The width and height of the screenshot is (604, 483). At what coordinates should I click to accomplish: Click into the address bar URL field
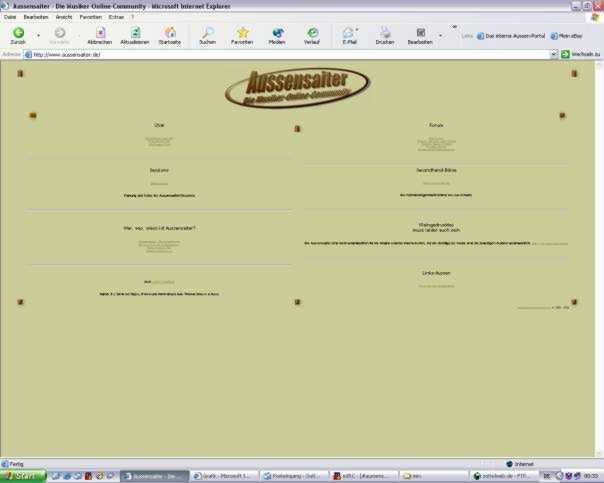tap(280, 54)
